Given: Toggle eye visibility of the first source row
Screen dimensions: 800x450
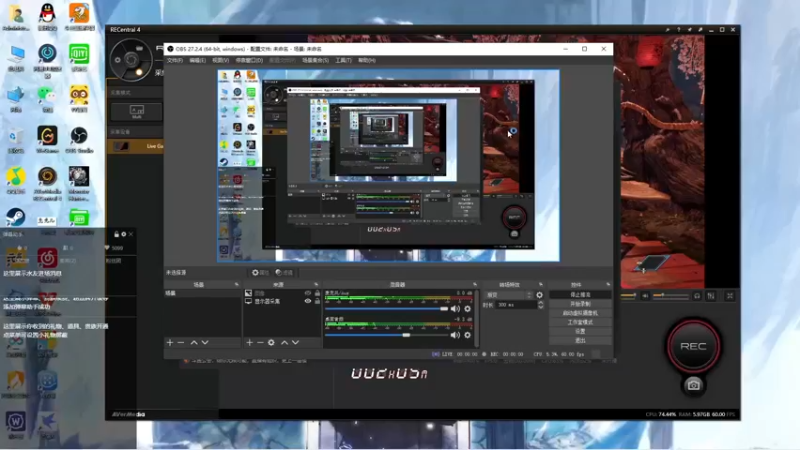Looking at the screenshot, I should (308, 293).
